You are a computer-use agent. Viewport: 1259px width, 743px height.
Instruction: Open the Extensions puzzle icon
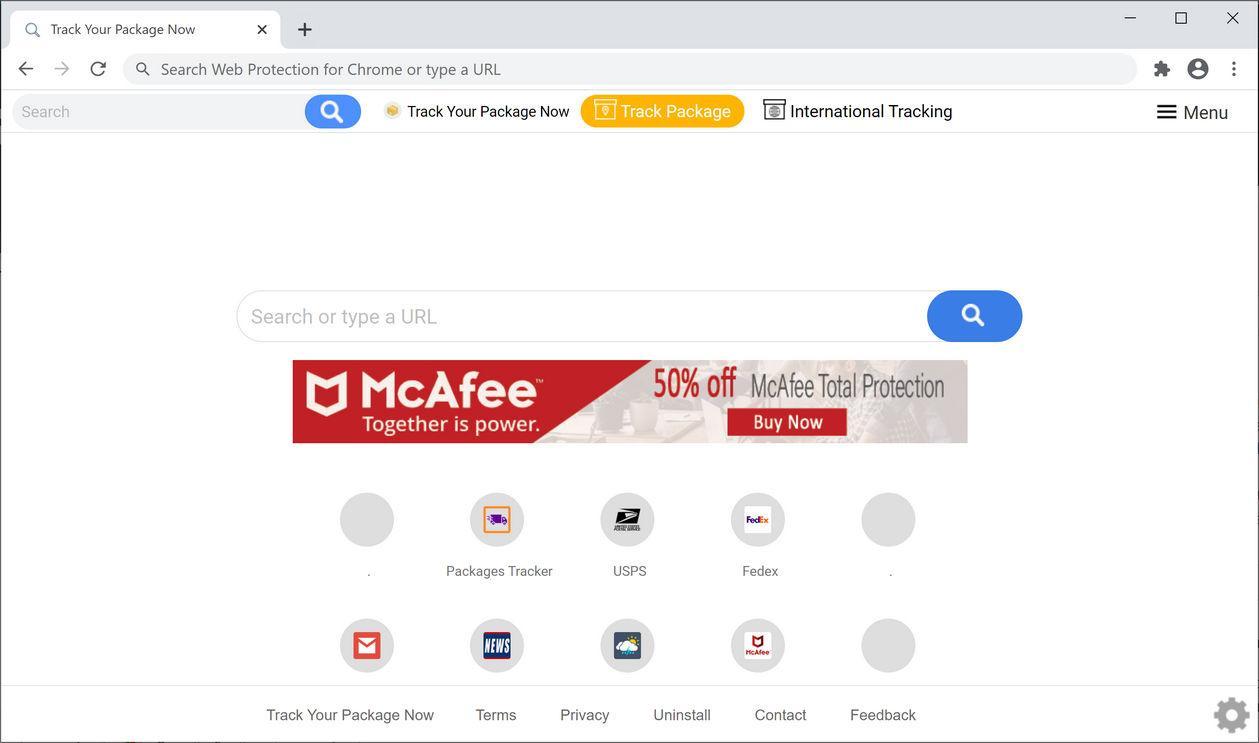(x=1162, y=69)
